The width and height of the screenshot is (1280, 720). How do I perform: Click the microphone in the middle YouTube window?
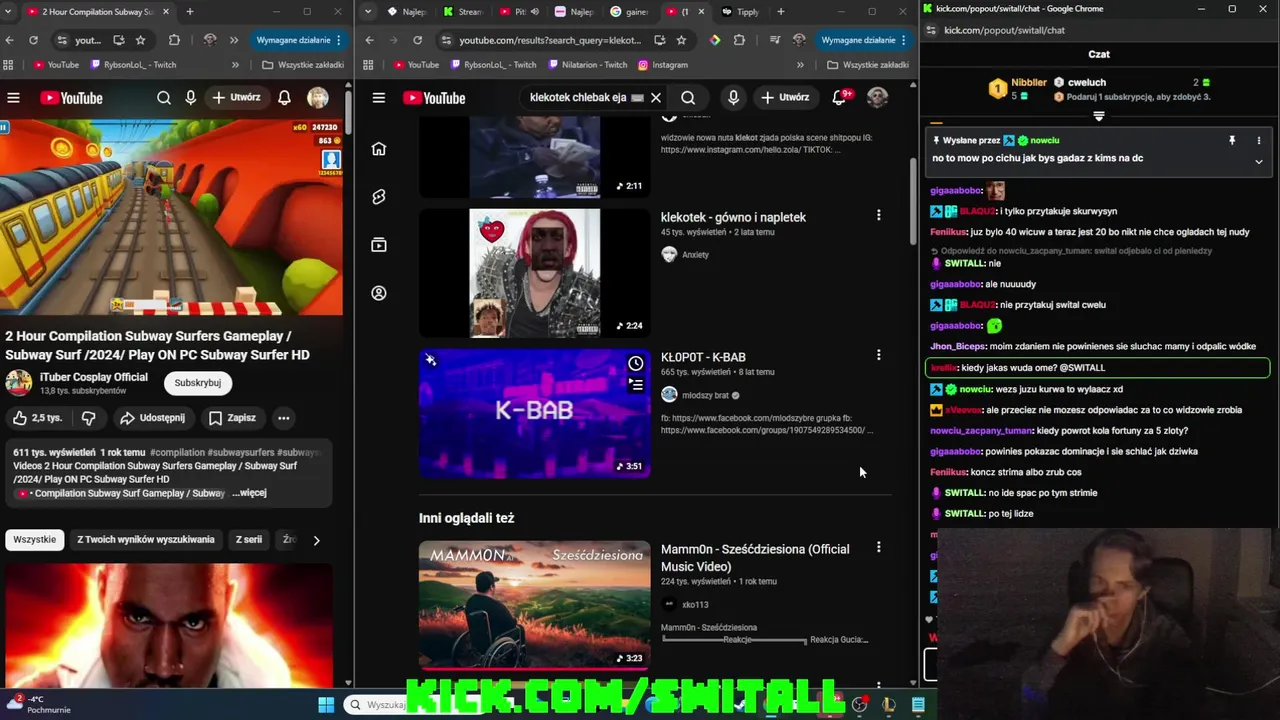pyautogui.click(x=733, y=98)
